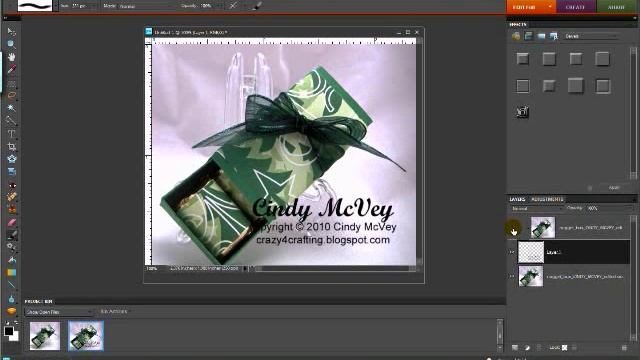Select the Paint Bucket tool
Viewport: 640px width, 360px height.
[x=11, y=260]
